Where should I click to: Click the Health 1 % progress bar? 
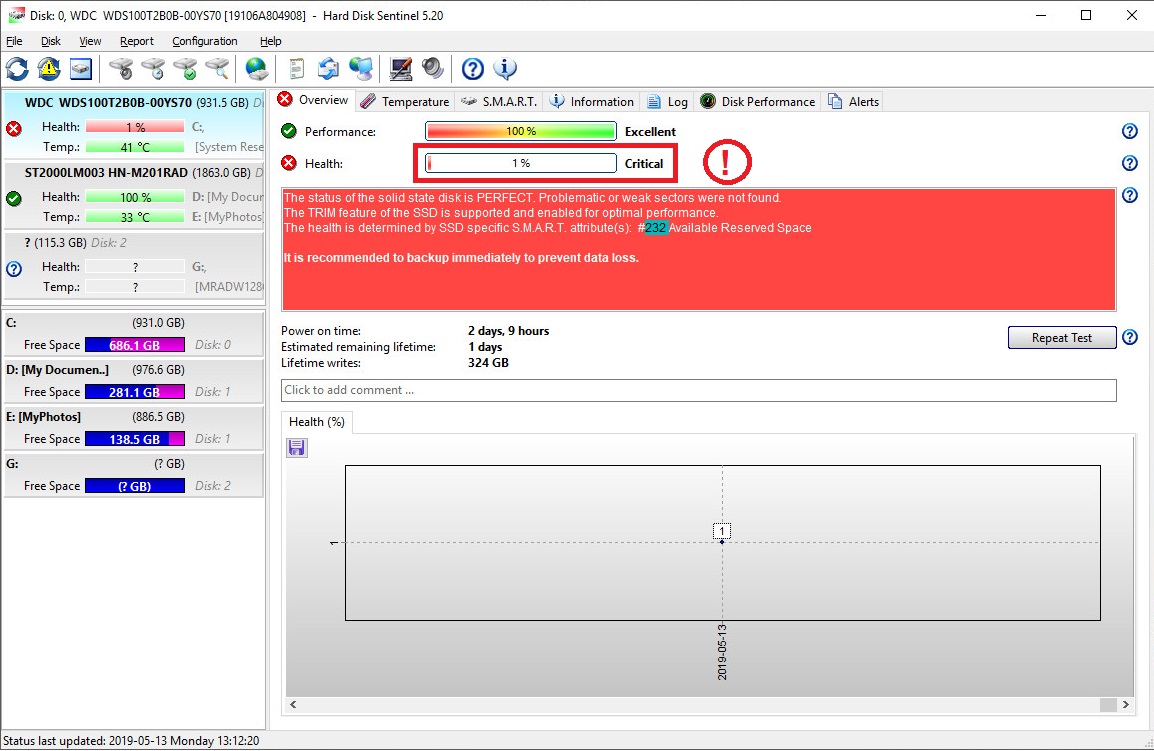[x=520, y=163]
